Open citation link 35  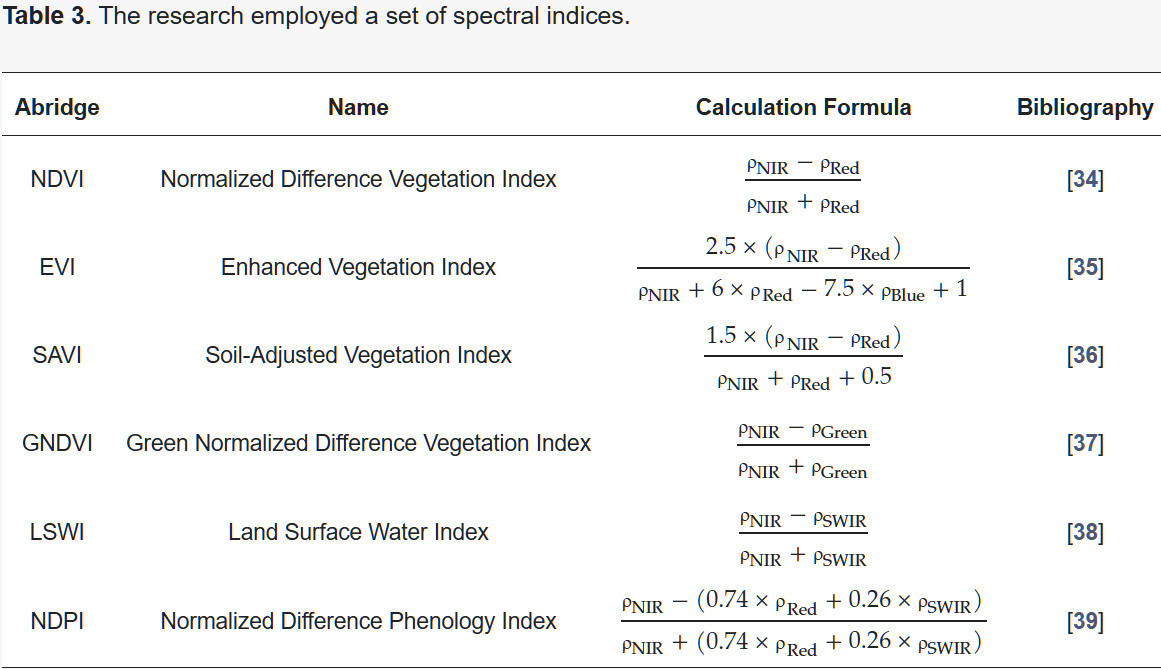click(1085, 268)
